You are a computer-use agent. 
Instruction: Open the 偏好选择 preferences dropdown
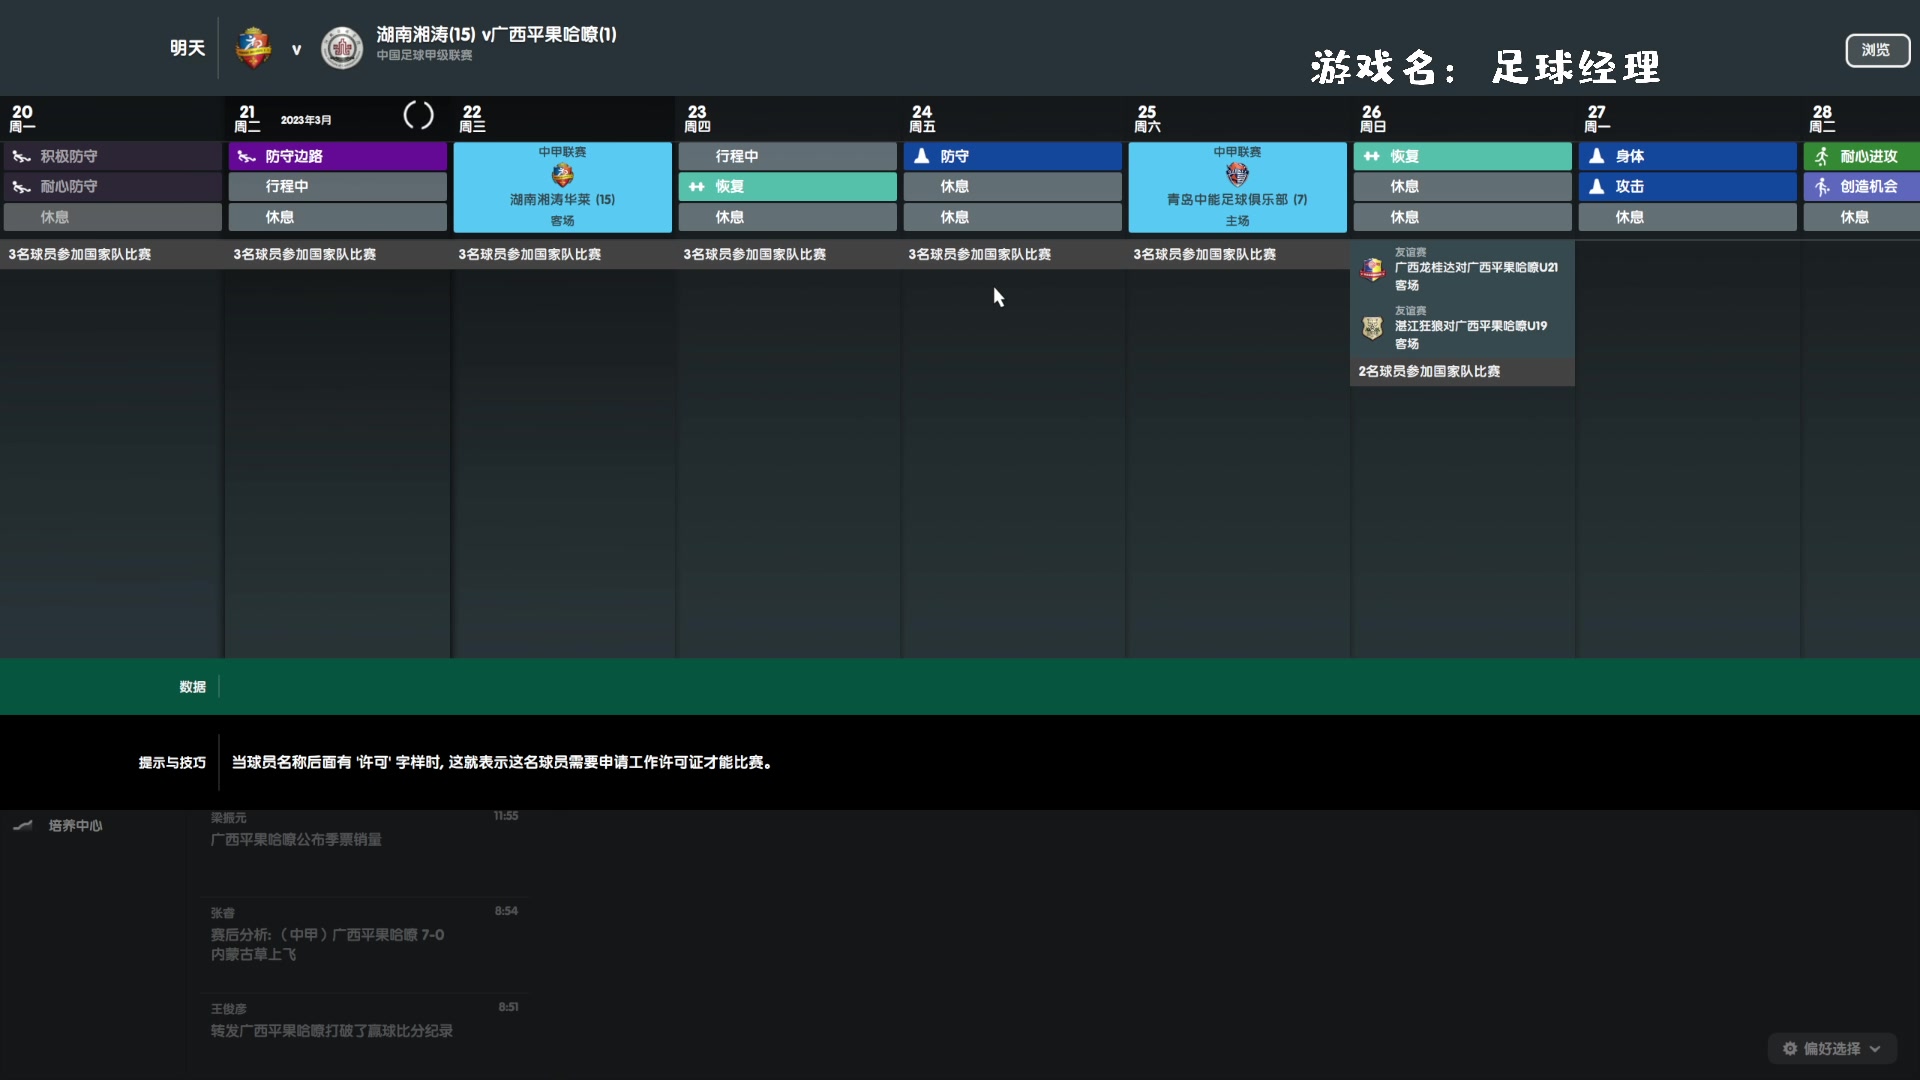1832,1048
